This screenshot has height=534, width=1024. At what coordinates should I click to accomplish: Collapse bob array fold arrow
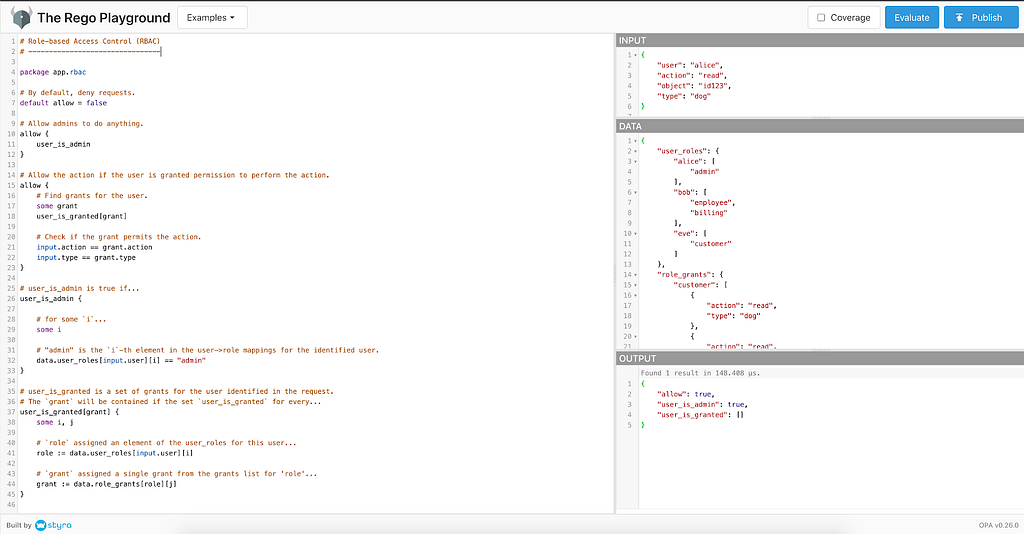tap(635, 192)
